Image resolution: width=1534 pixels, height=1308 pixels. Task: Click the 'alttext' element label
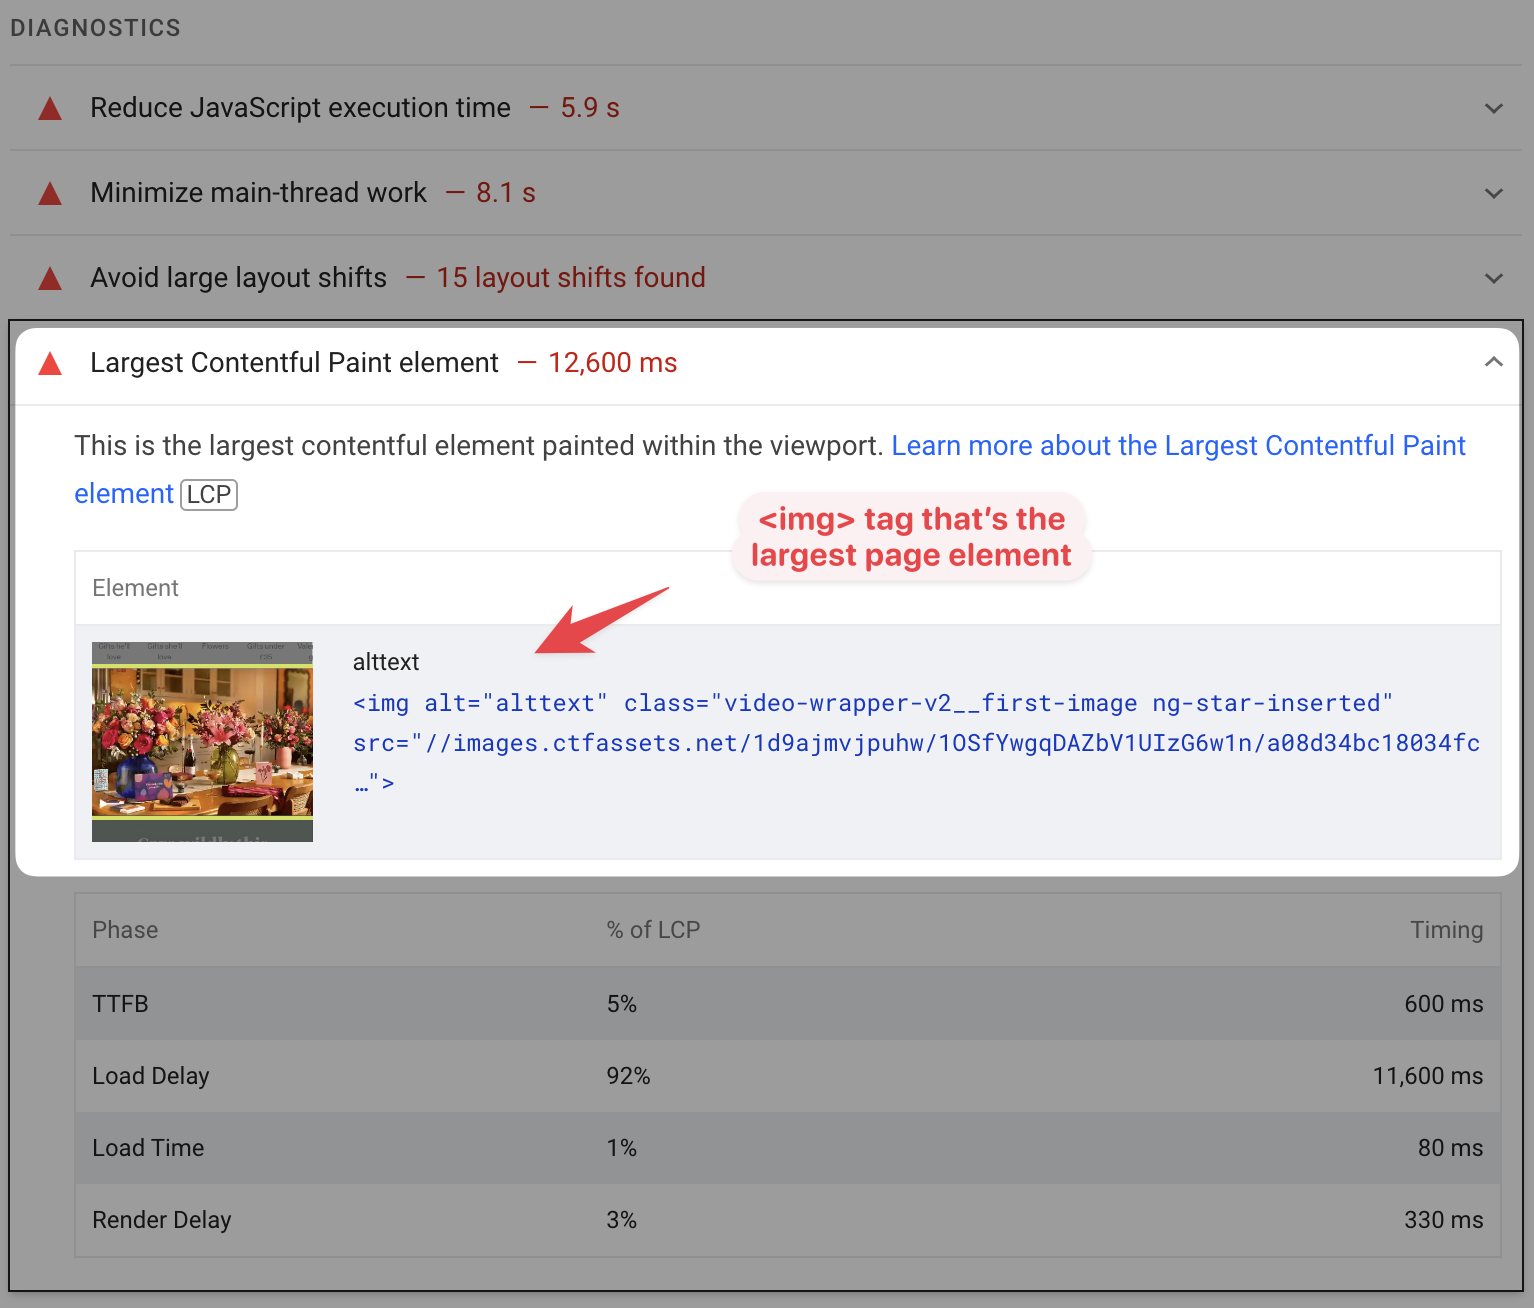(386, 662)
